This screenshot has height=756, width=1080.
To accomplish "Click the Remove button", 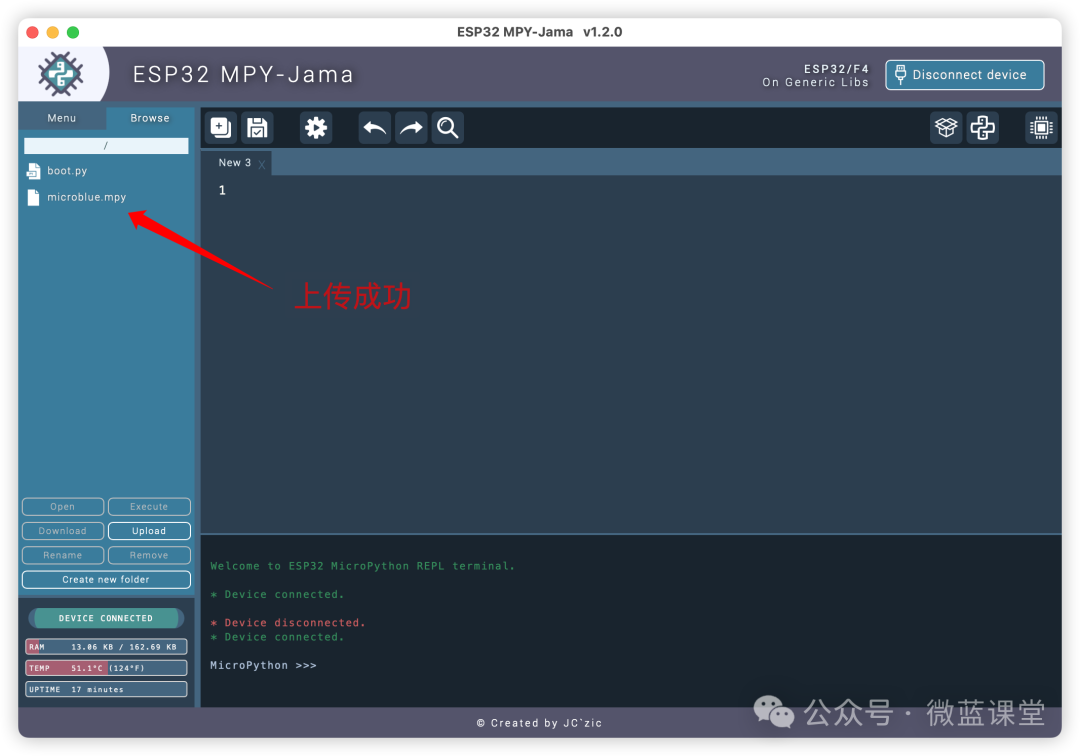I will (x=149, y=555).
